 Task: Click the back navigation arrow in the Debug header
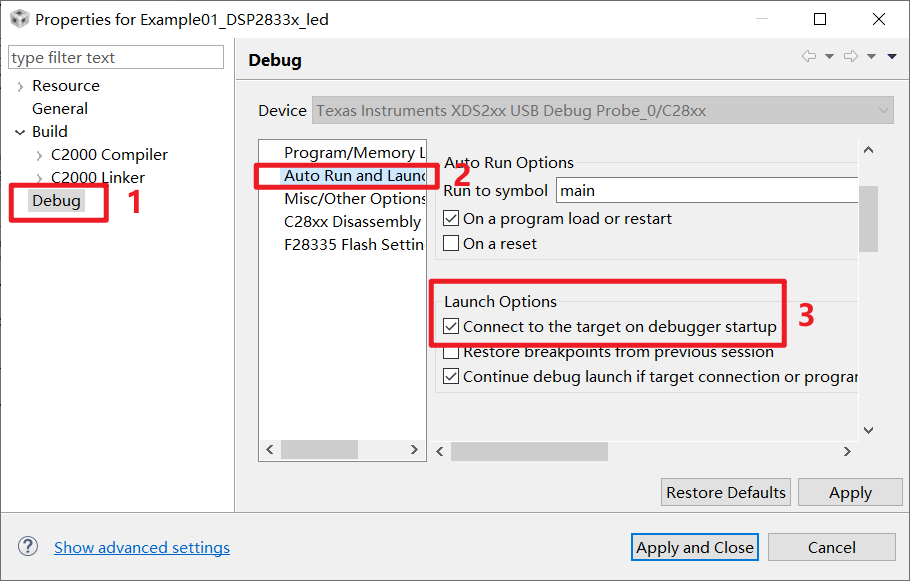pyautogui.click(x=809, y=56)
